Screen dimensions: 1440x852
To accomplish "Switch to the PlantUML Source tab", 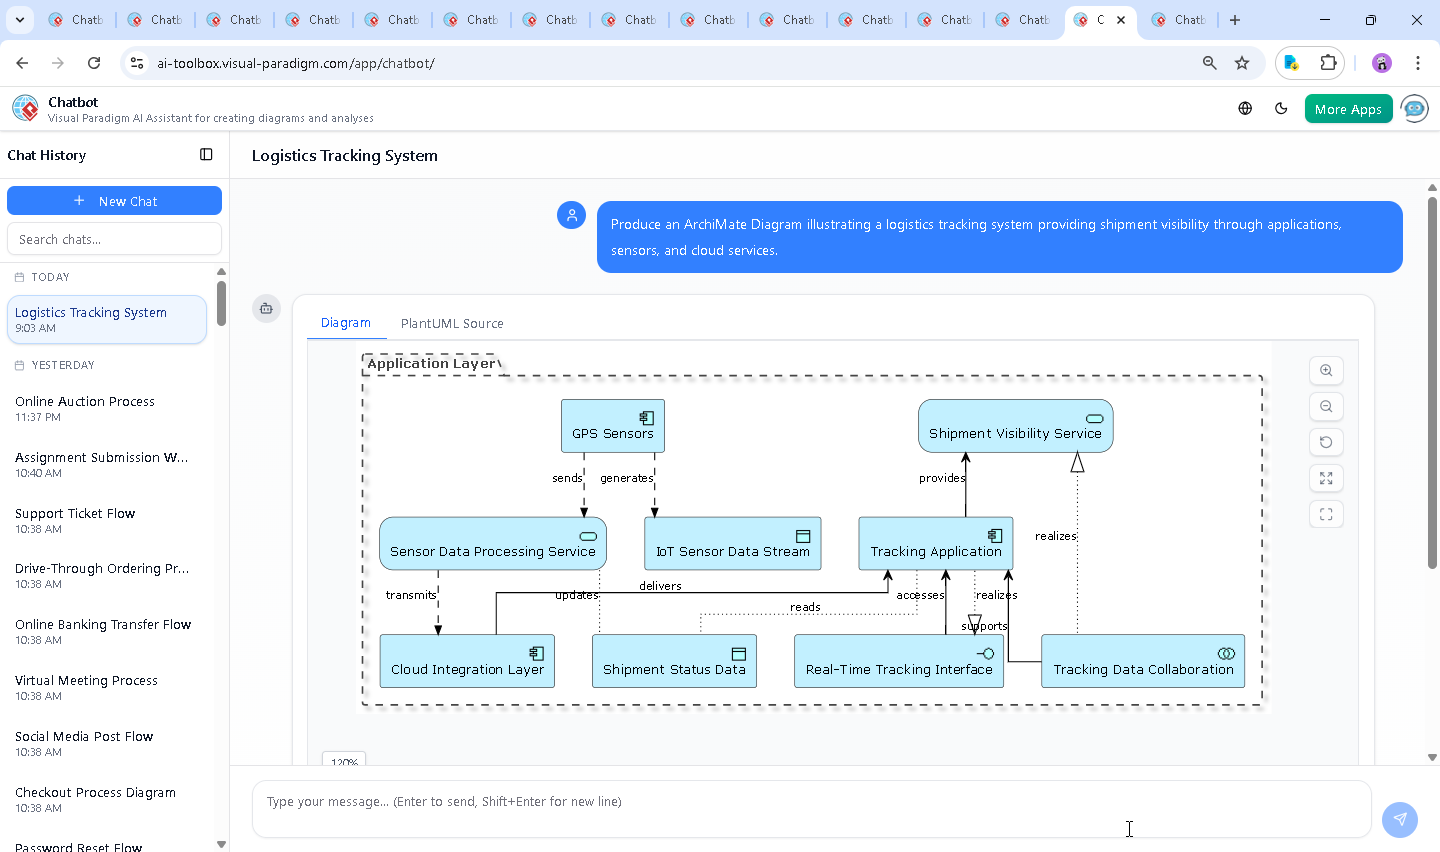I will tap(452, 323).
